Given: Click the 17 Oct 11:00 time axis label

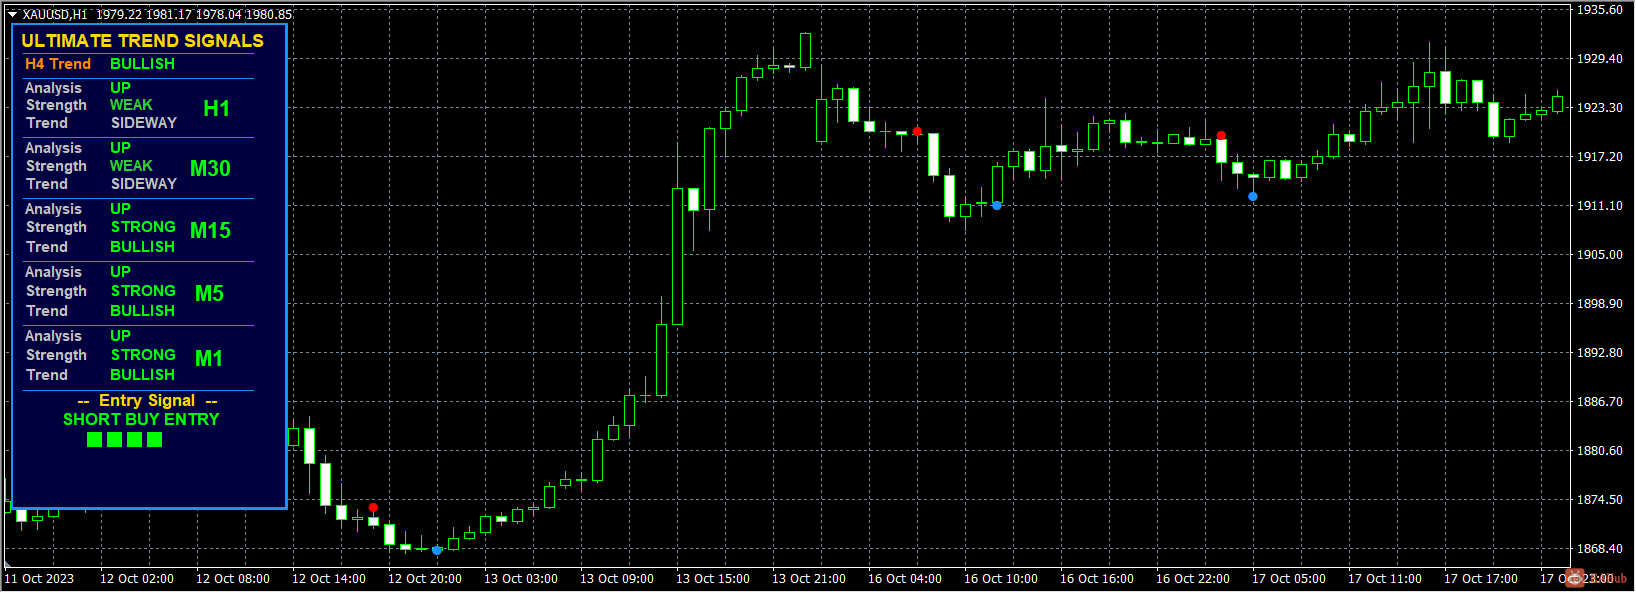Looking at the screenshot, I should pos(1385,579).
